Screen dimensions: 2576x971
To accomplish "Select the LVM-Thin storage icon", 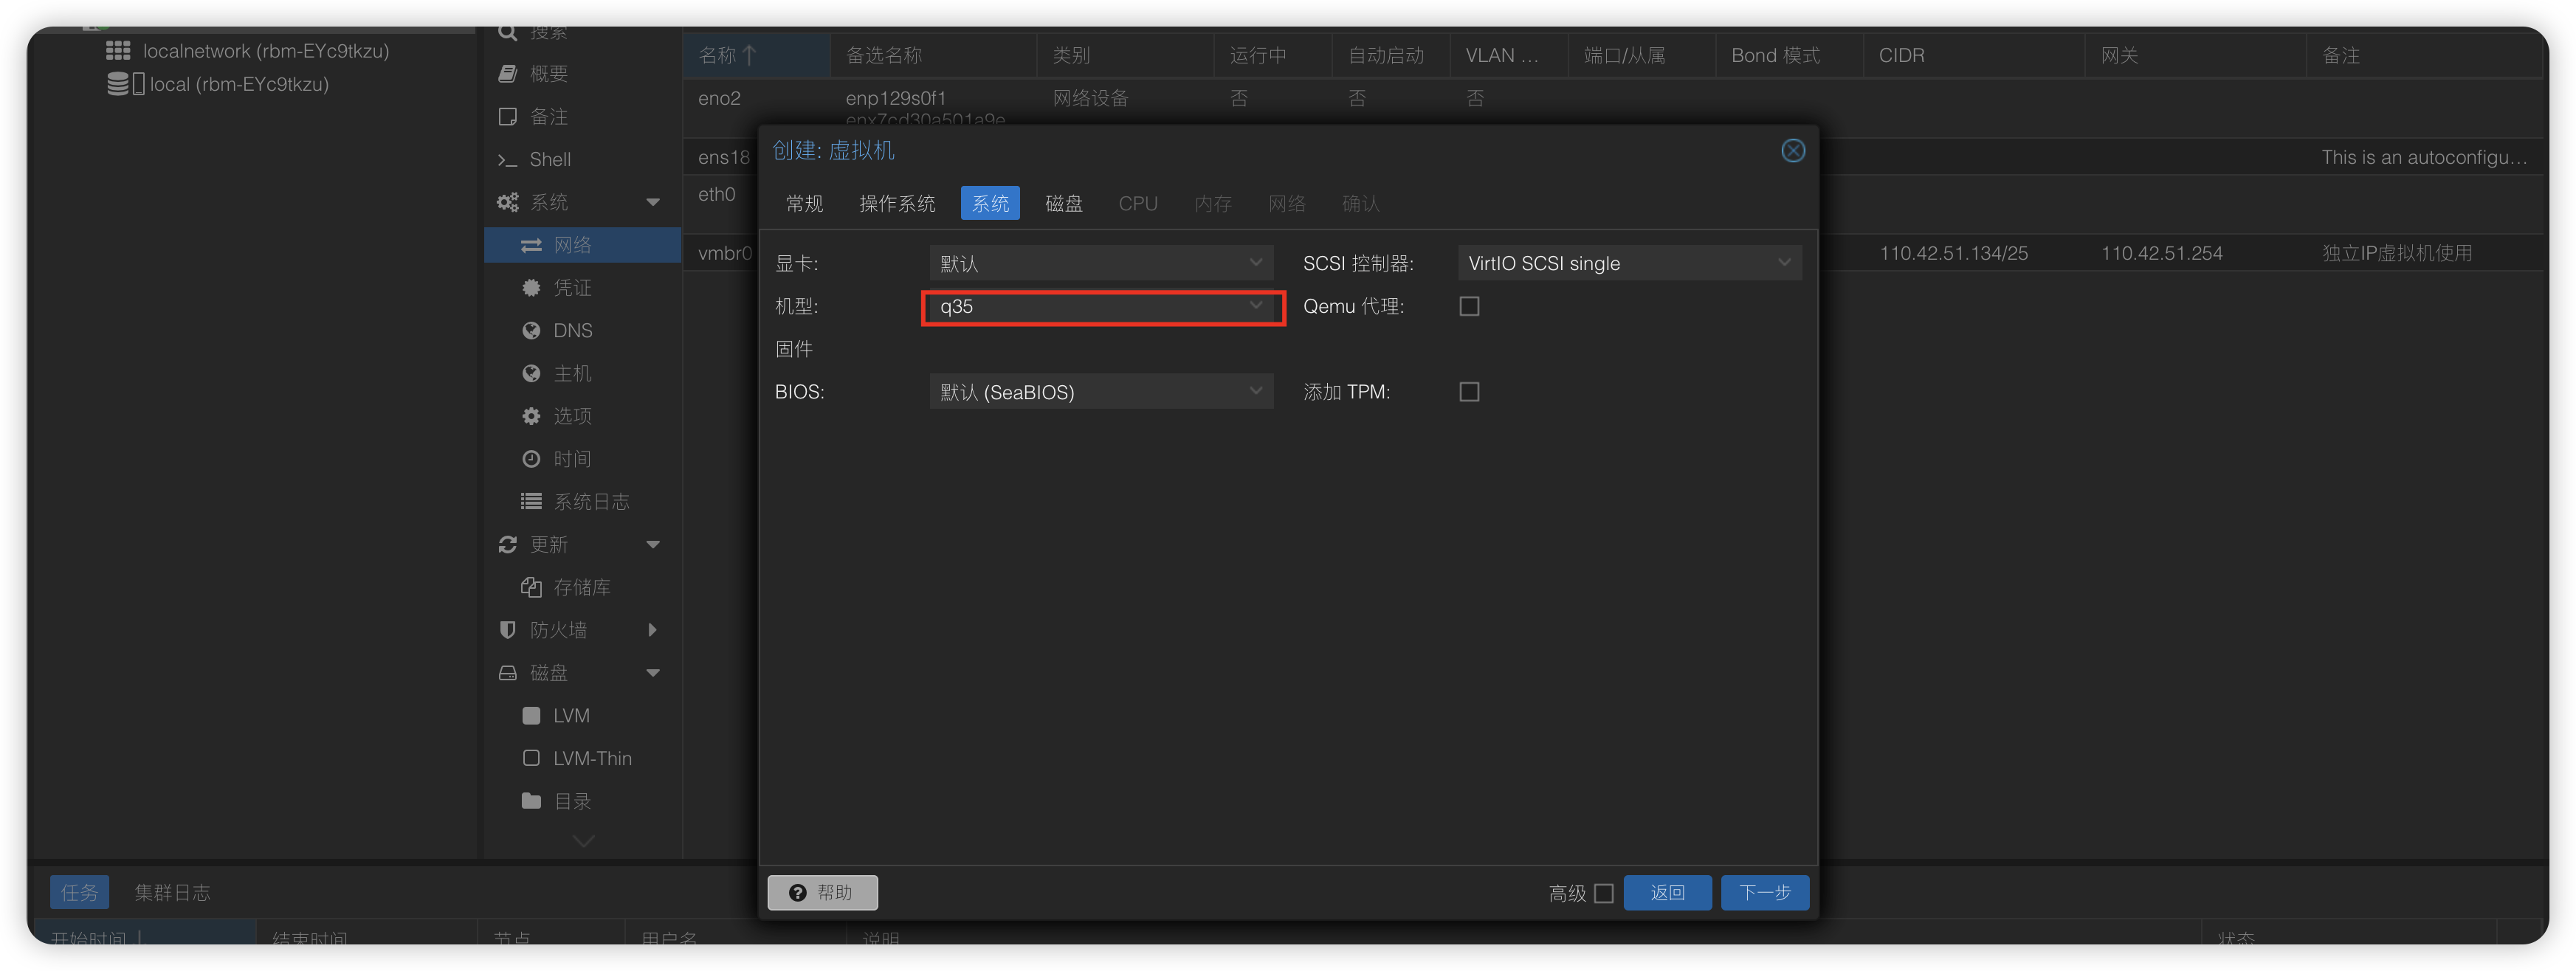I will click(531, 758).
